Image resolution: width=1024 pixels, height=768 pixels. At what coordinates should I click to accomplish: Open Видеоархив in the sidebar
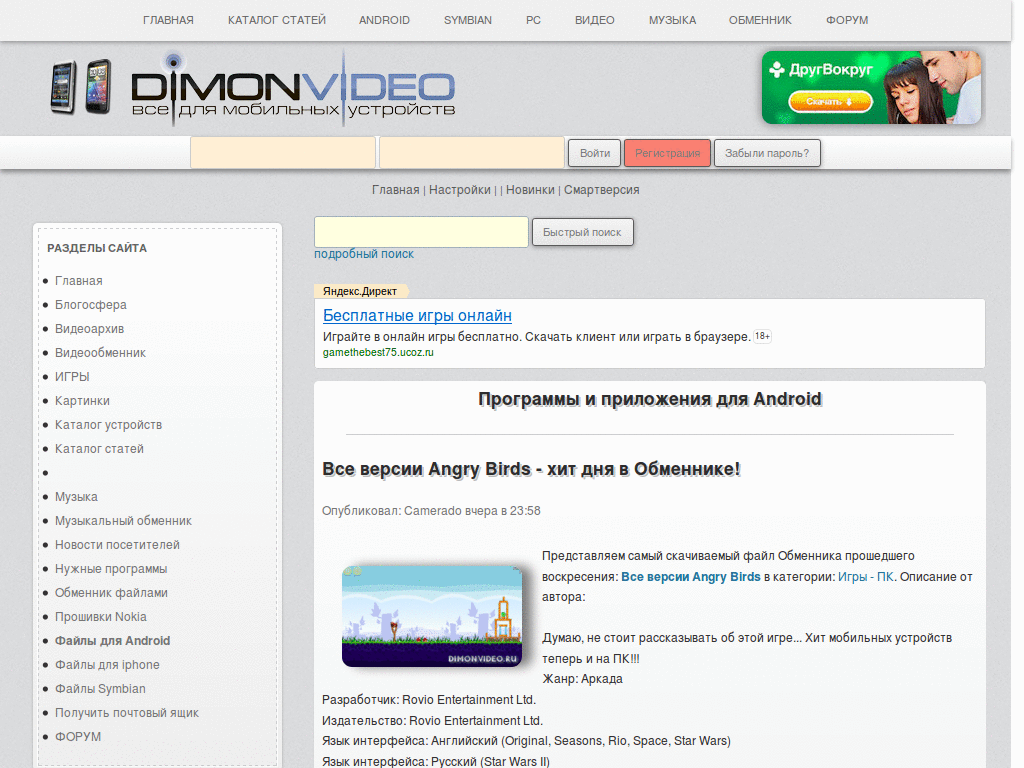pyautogui.click(x=89, y=329)
